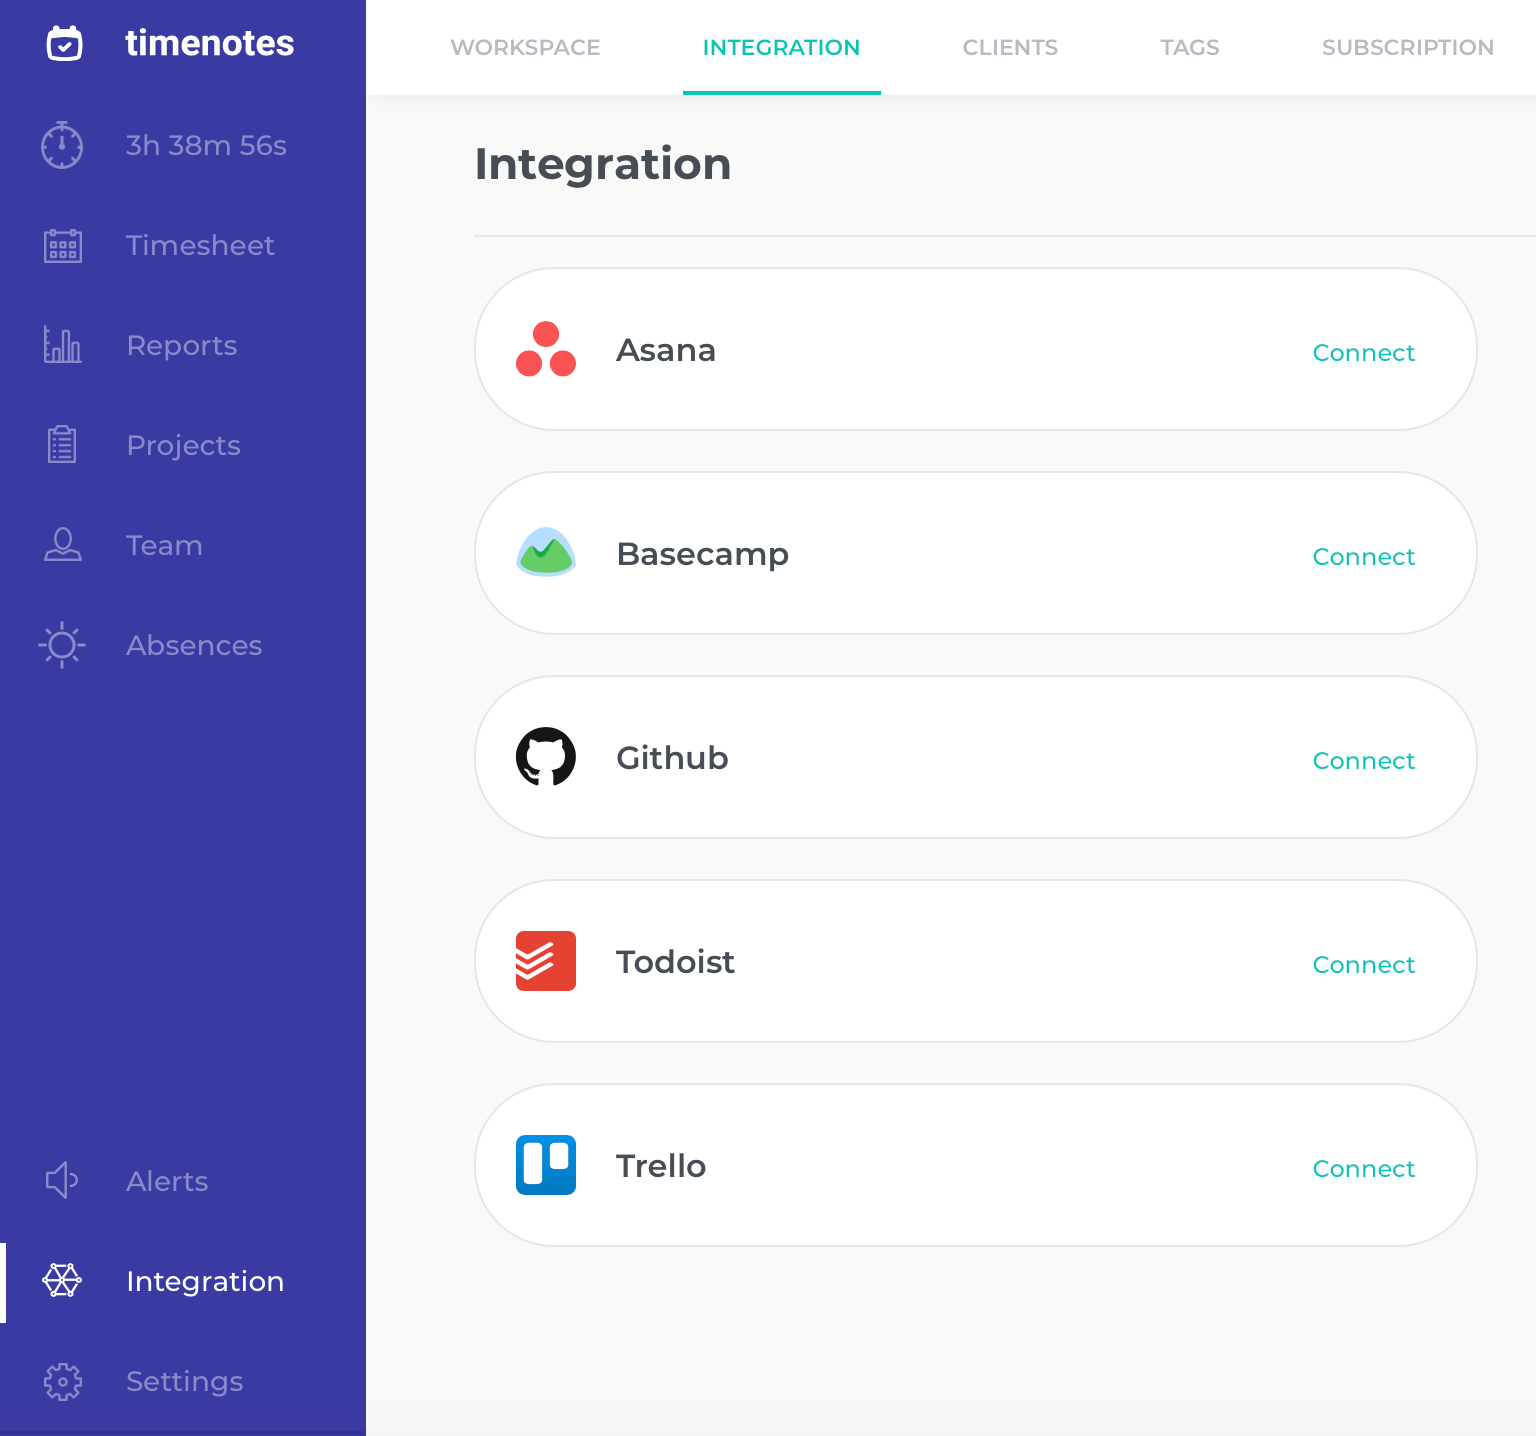
Task: Click the Integration page heading
Action: point(603,164)
